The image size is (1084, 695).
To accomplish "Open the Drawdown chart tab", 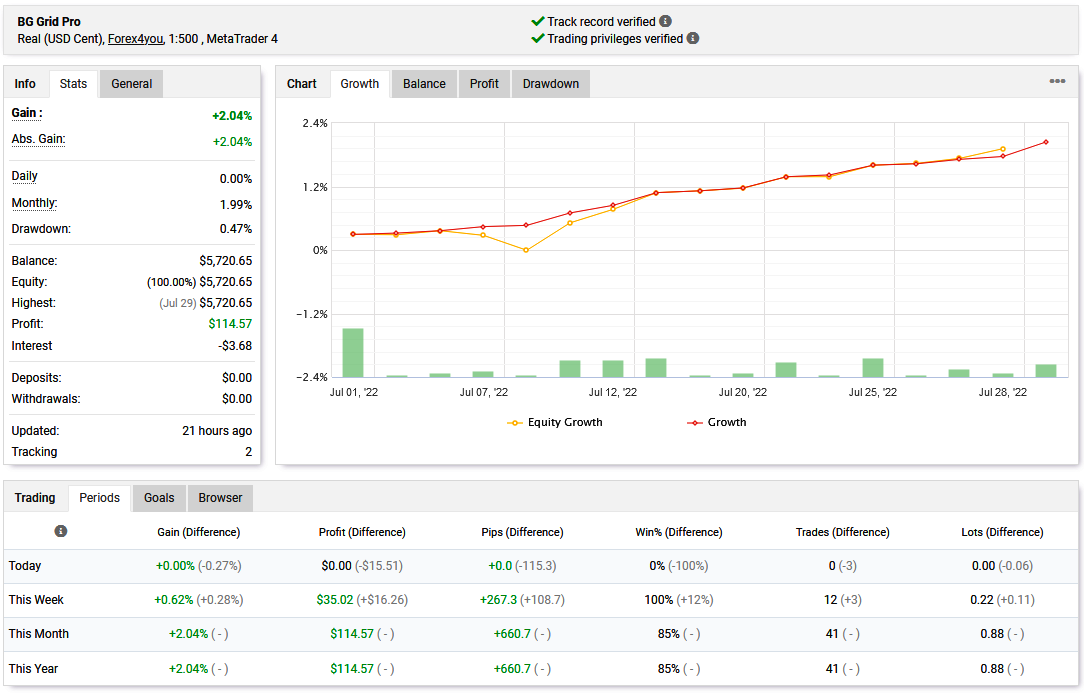I will click(551, 84).
